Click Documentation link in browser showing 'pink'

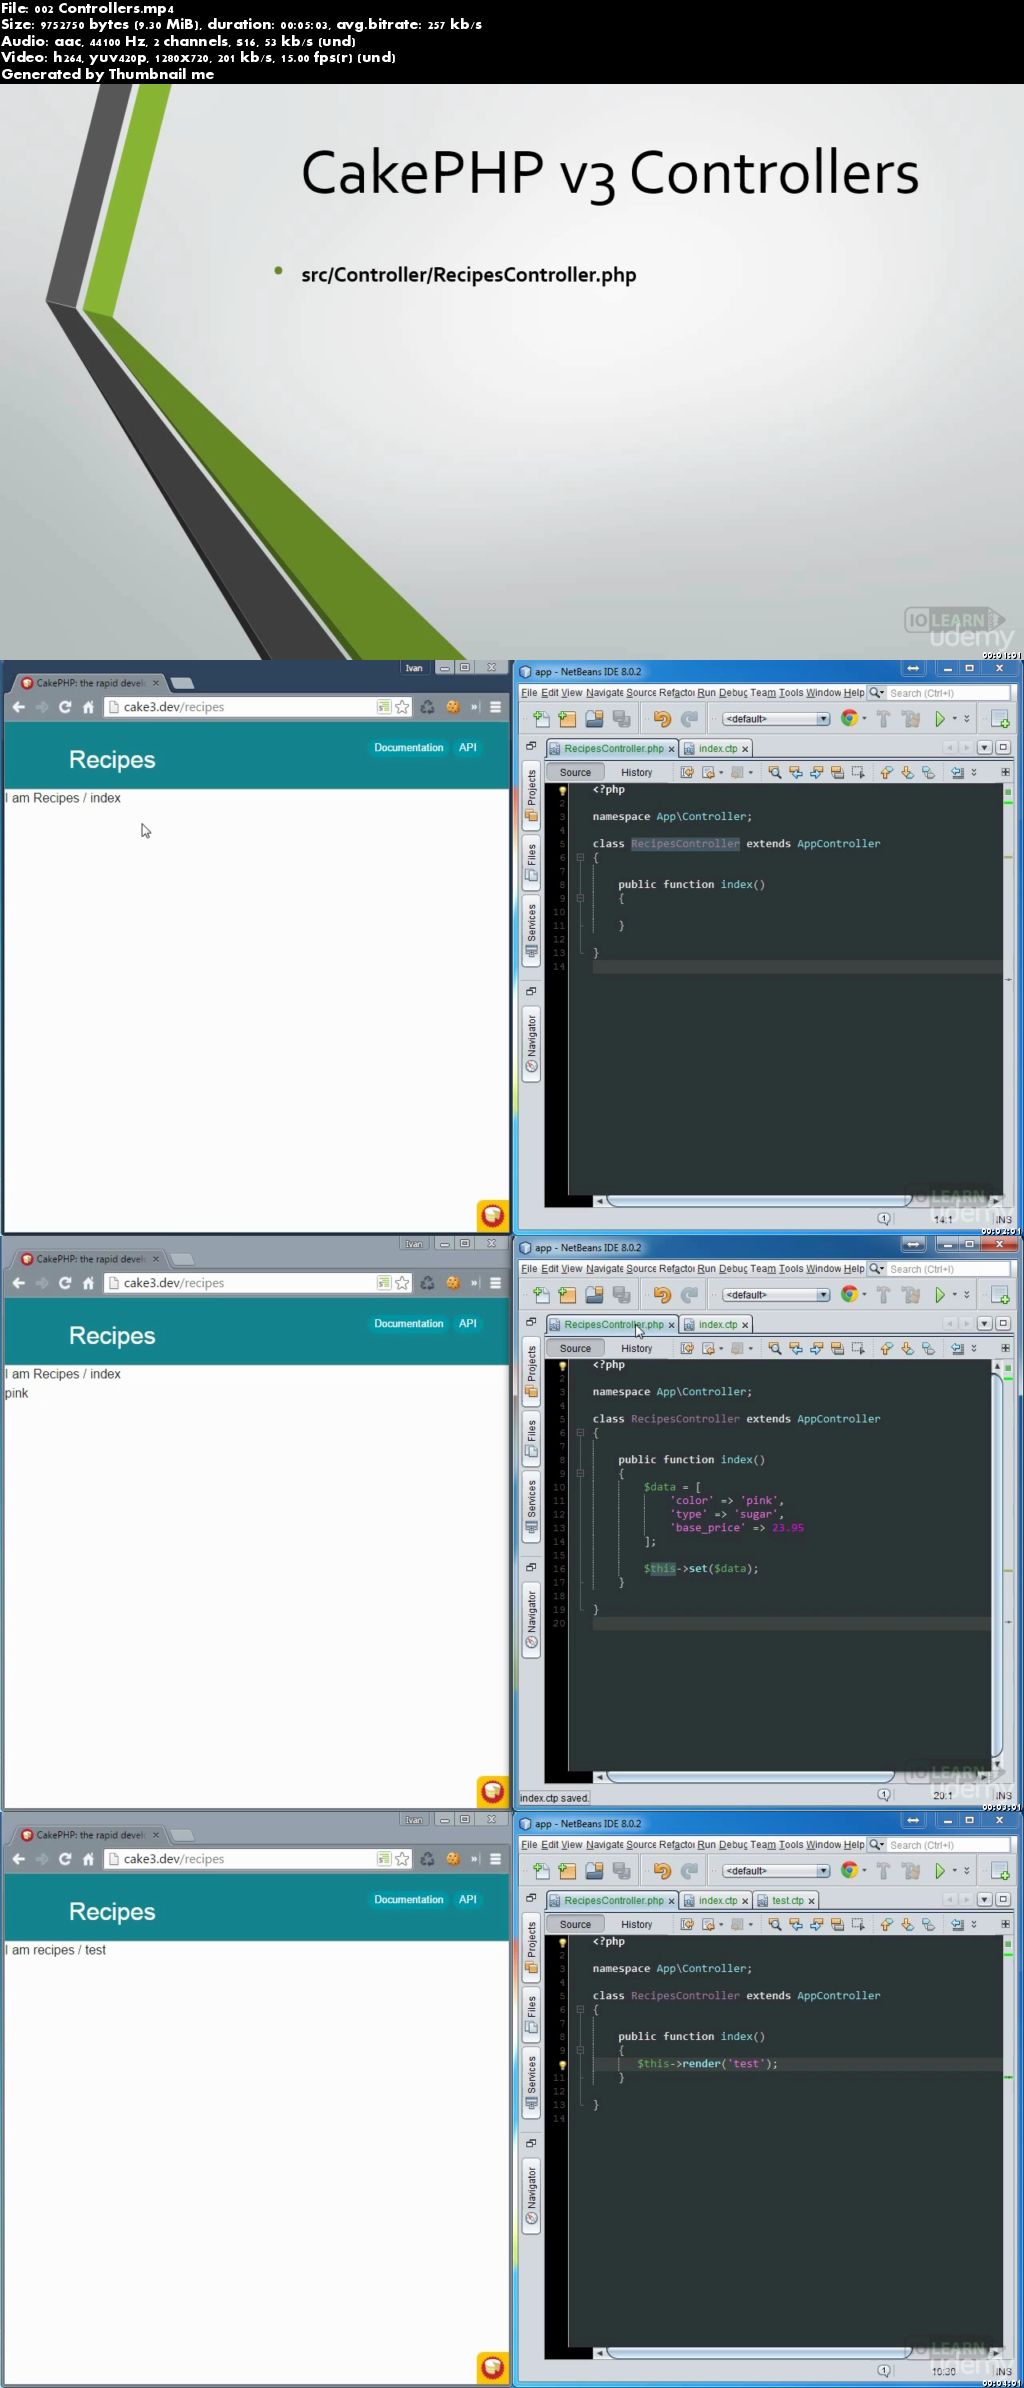(x=408, y=1323)
